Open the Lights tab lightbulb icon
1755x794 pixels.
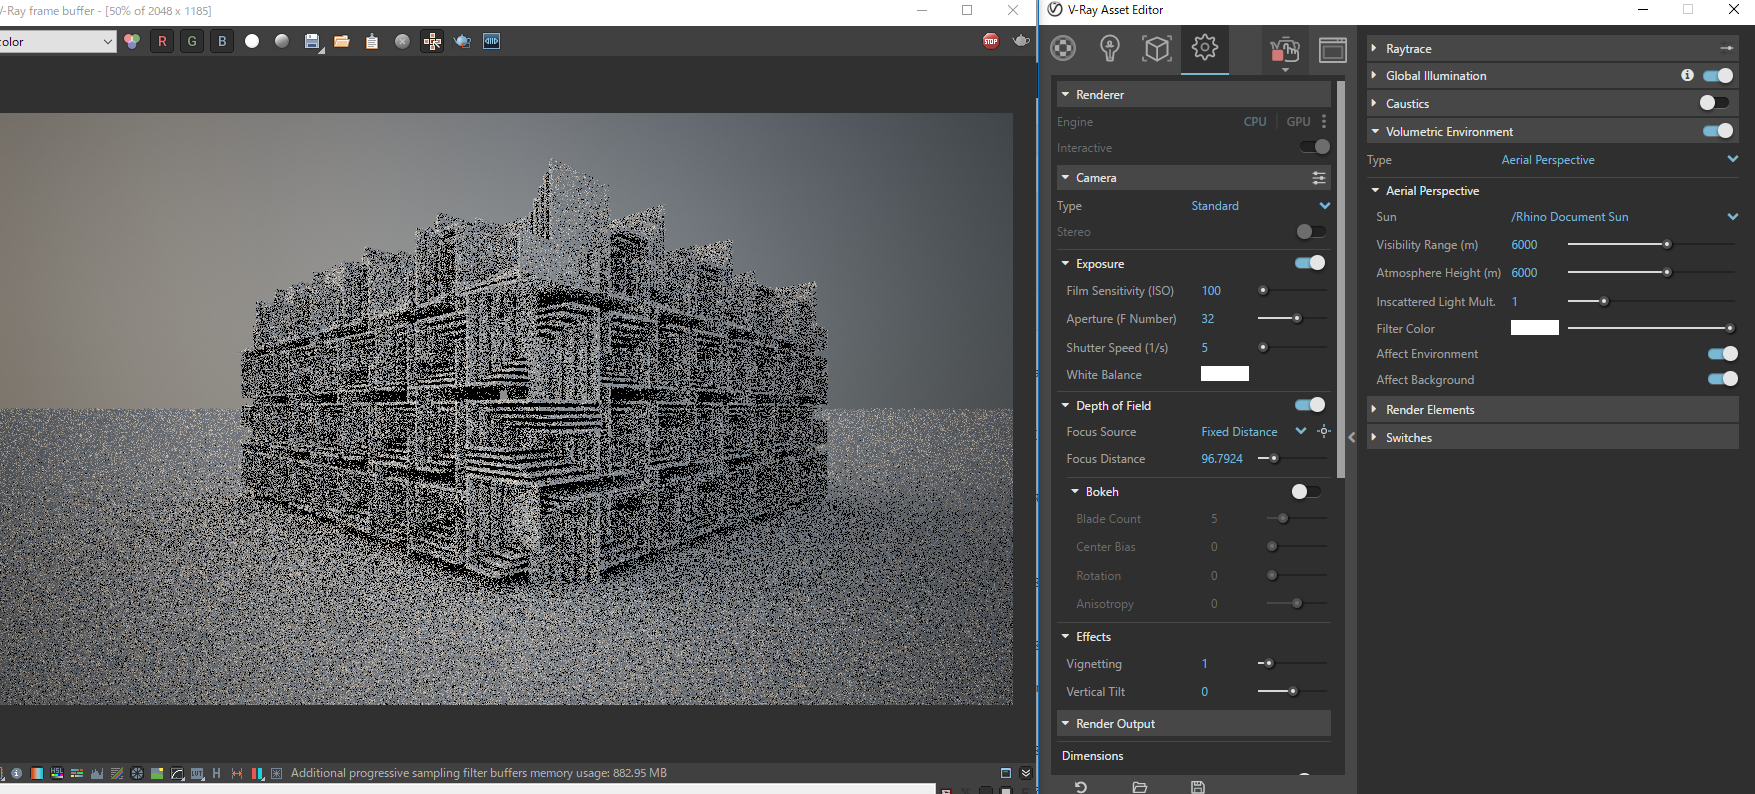click(1109, 48)
